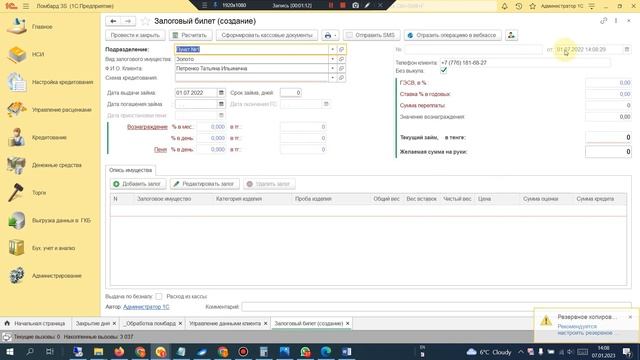Toggle the Без выкупа checkbox
The height and width of the screenshot is (360, 640).
pyautogui.click(x=444, y=71)
